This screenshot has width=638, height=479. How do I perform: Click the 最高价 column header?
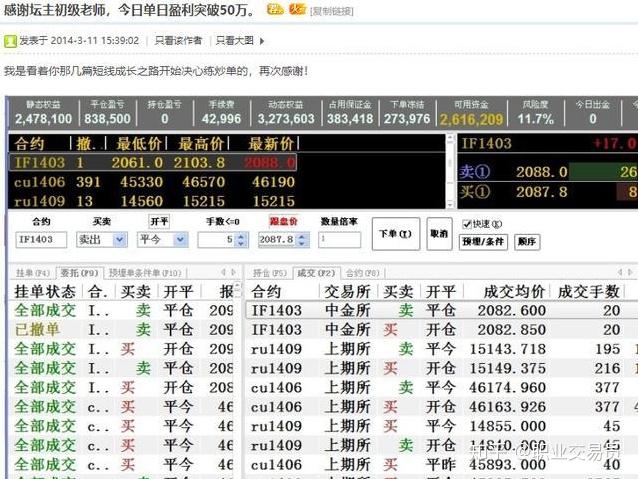[201, 144]
